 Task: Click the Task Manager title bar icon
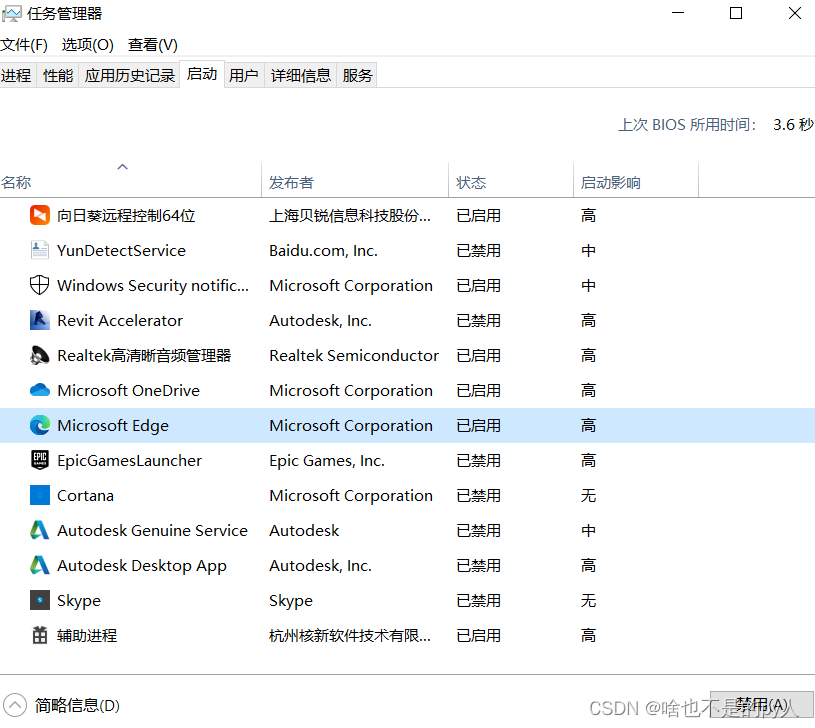pos(11,14)
